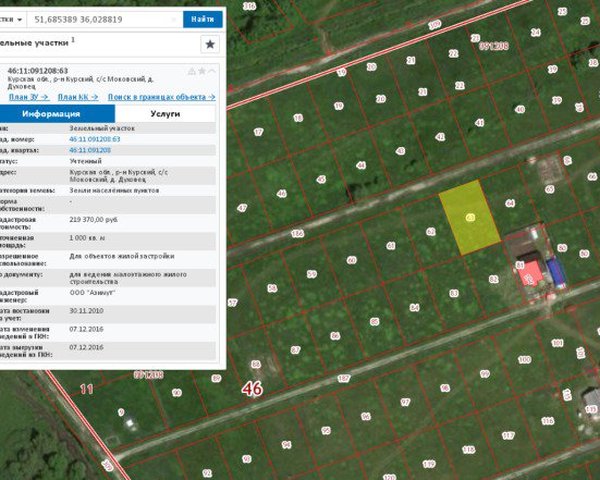
Task: Click map parcel label 42
Action: (440, 137)
